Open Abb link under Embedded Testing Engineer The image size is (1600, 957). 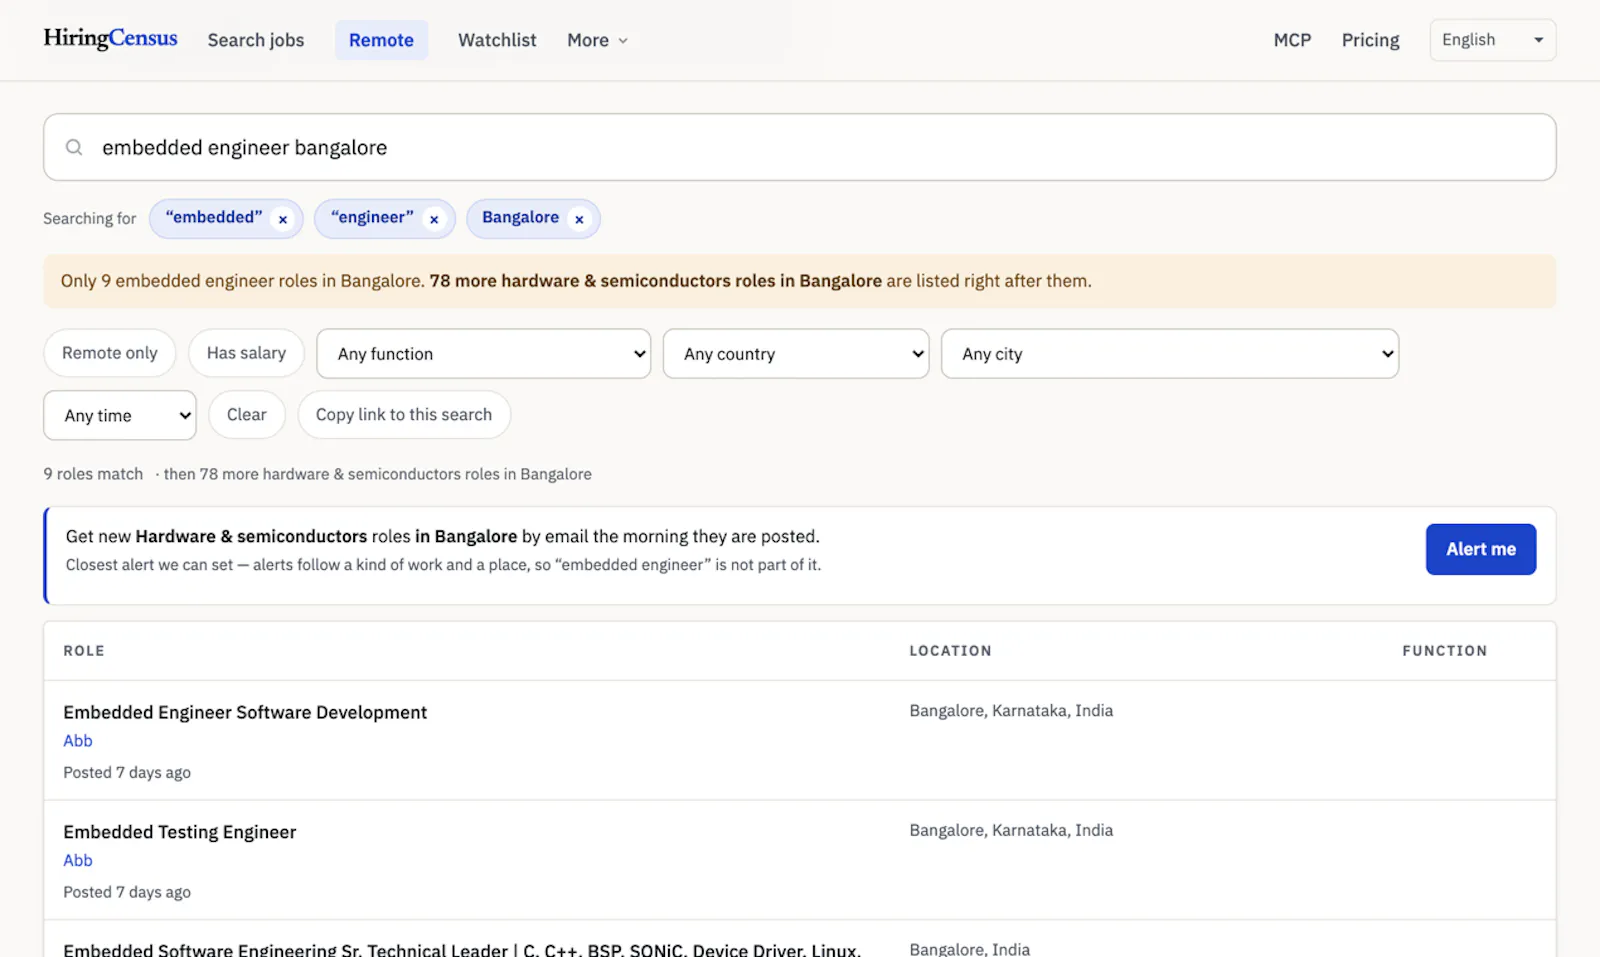coord(78,861)
